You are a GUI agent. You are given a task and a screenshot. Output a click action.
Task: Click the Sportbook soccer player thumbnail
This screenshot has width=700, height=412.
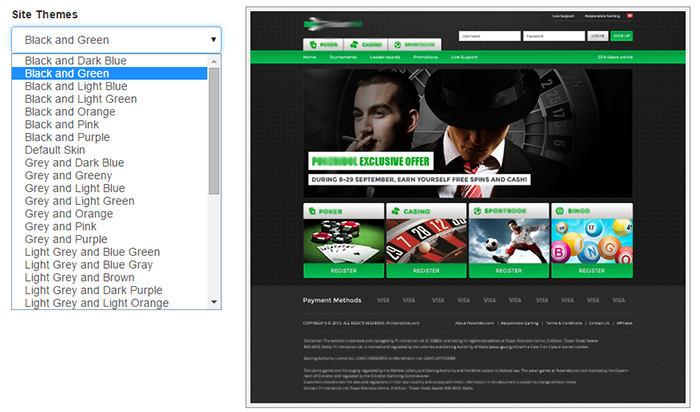(507, 241)
